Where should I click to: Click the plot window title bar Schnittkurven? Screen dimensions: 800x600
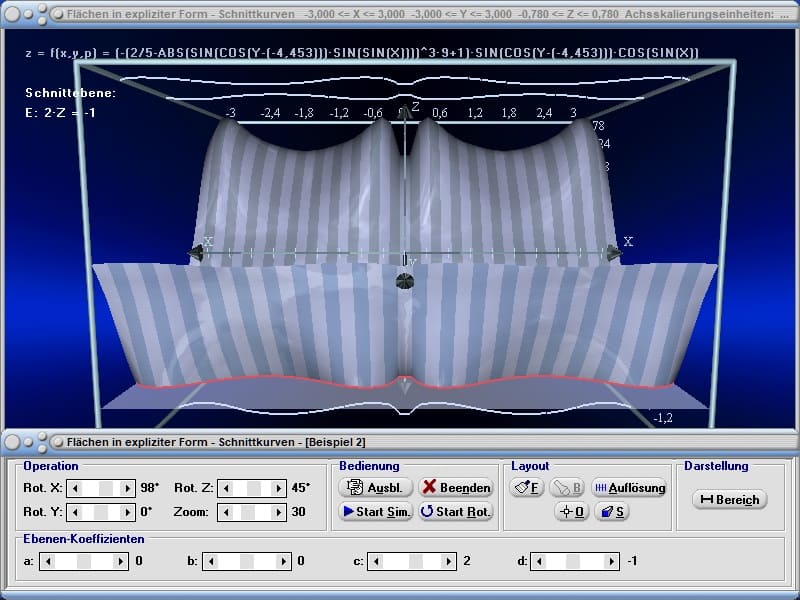point(400,14)
